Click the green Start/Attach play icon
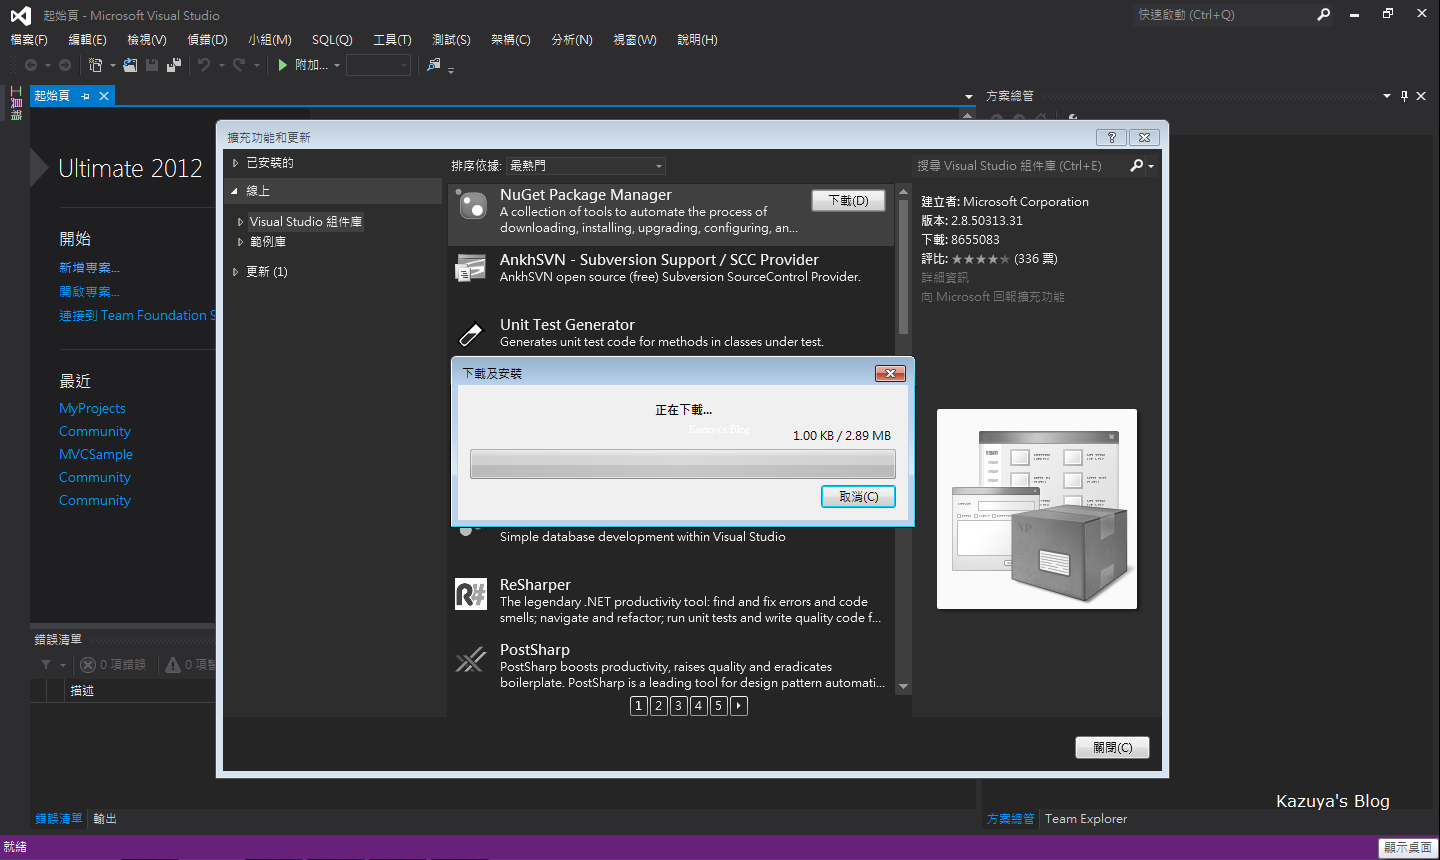 (283, 65)
